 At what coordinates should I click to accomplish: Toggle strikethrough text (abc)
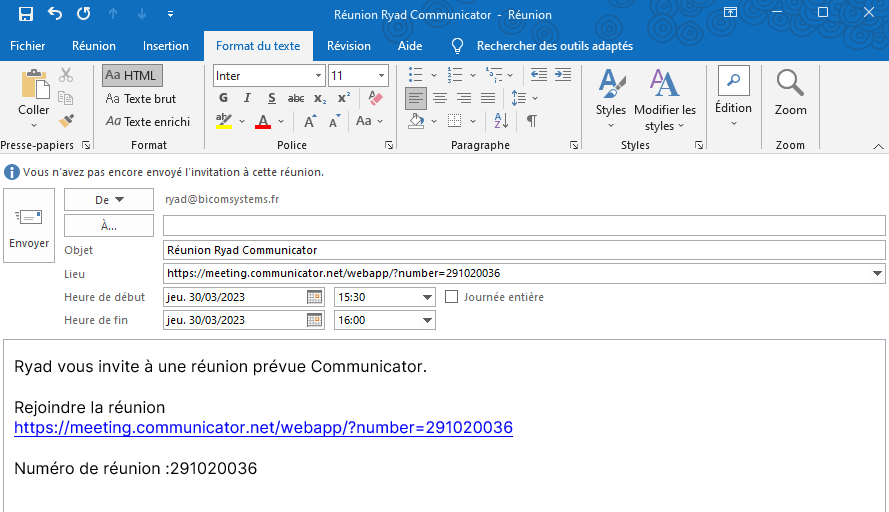[296, 98]
